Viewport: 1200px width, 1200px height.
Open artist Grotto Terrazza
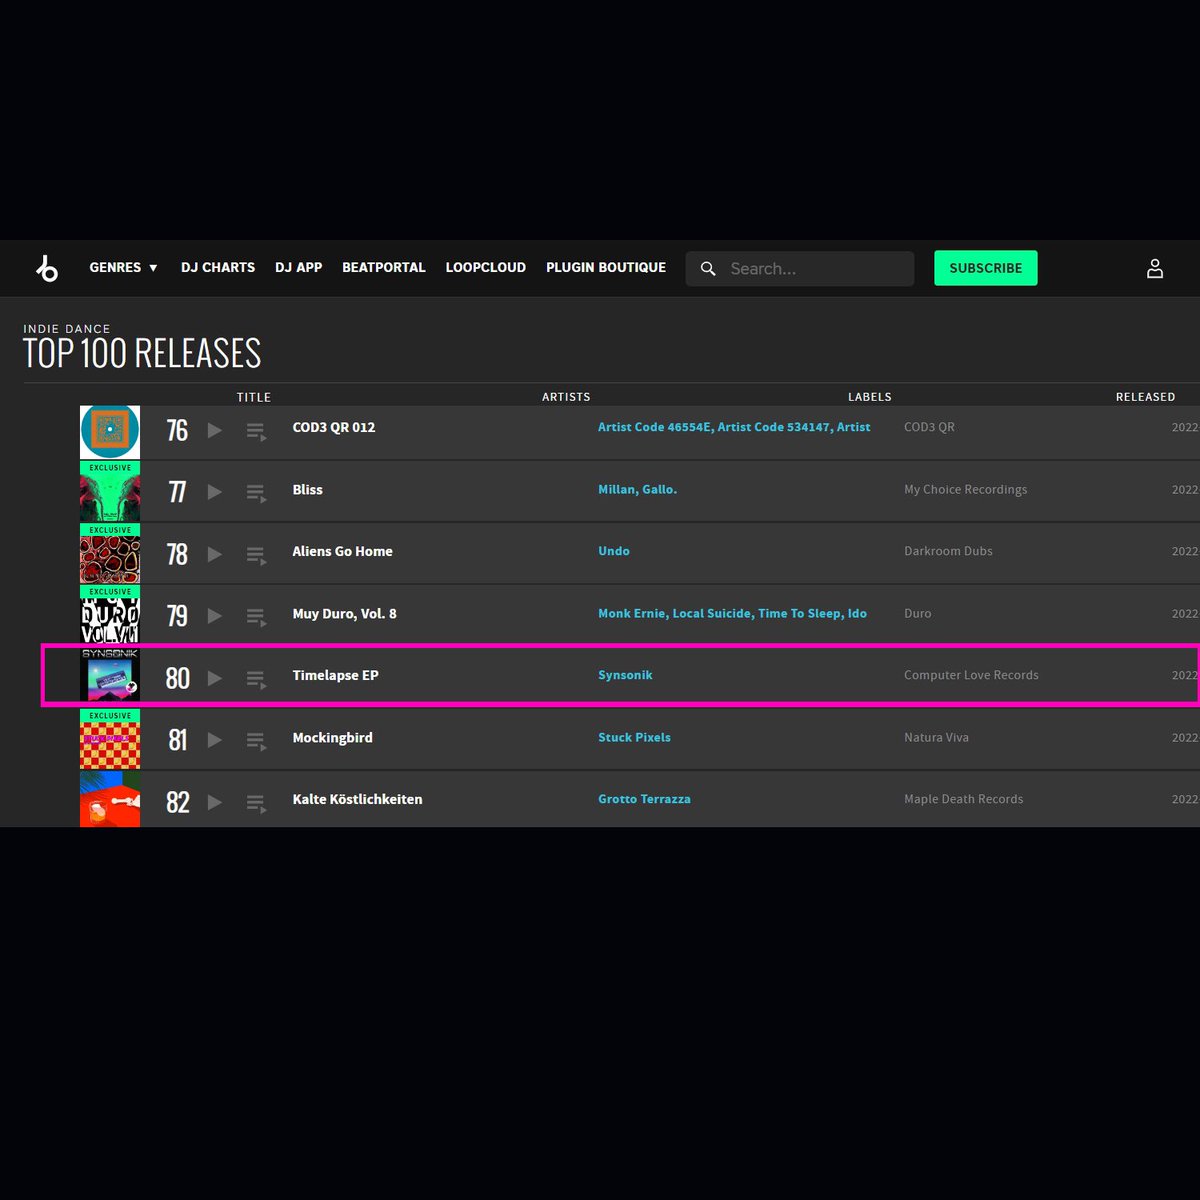[x=644, y=799]
